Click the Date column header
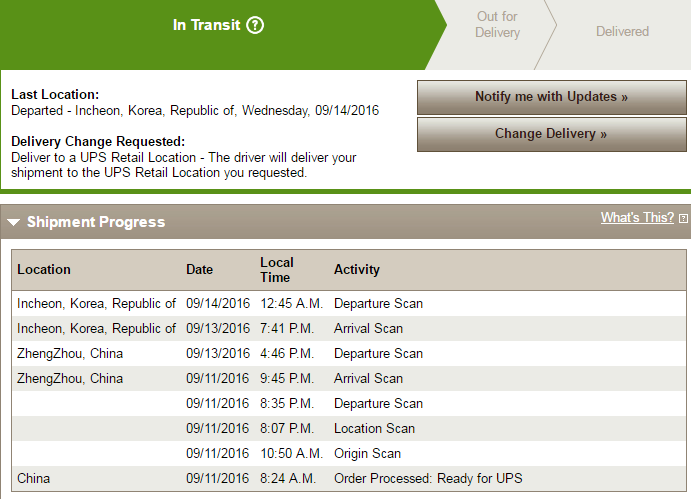The height and width of the screenshot is (499, 691). coord(199,269)
